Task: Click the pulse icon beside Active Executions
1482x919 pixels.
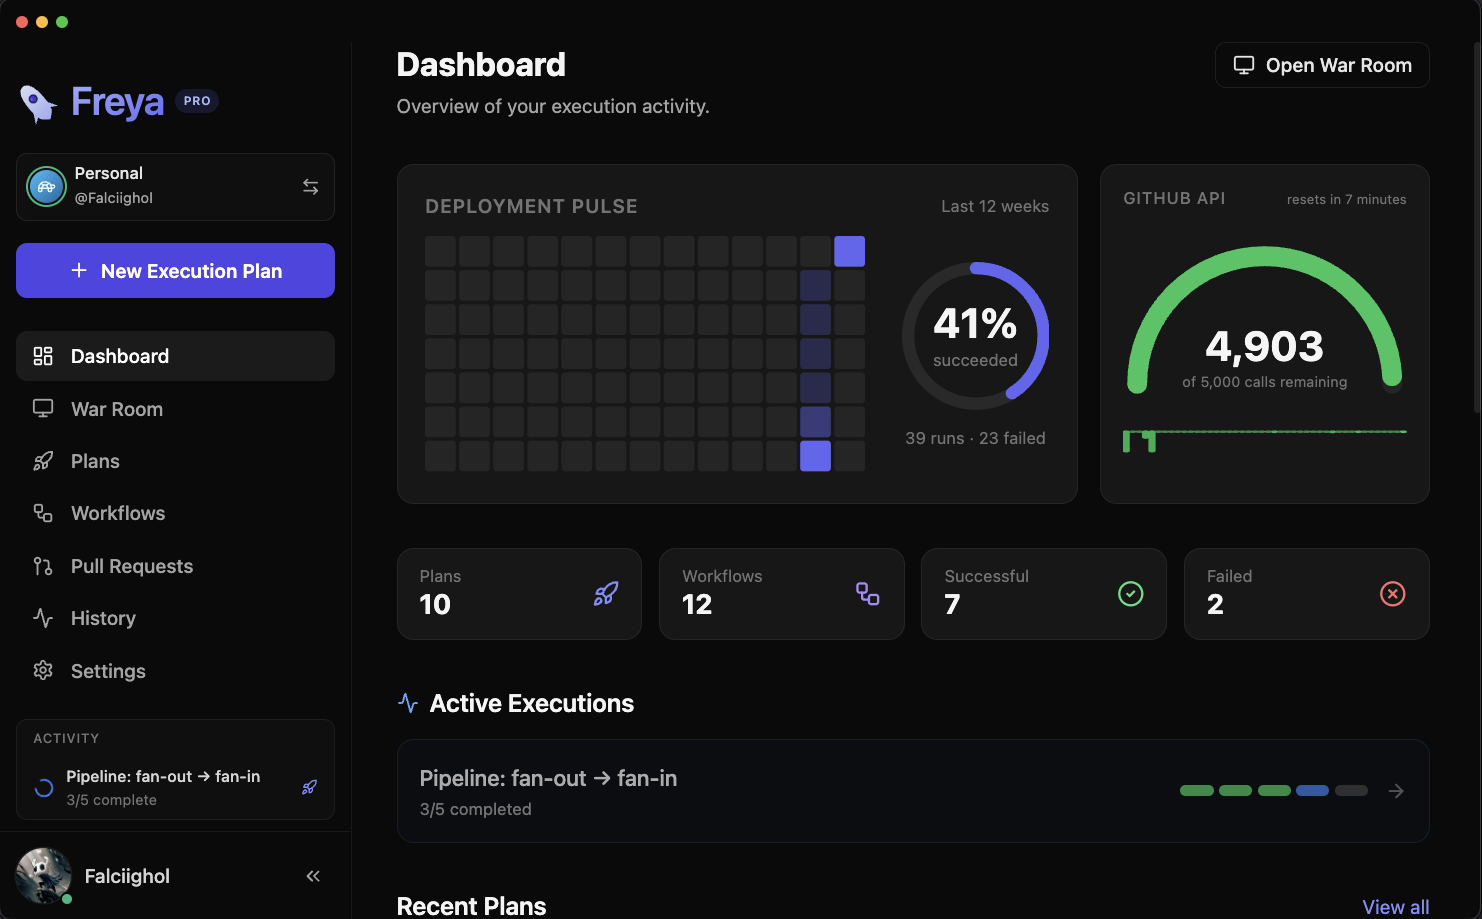Action: coord(408,703)
